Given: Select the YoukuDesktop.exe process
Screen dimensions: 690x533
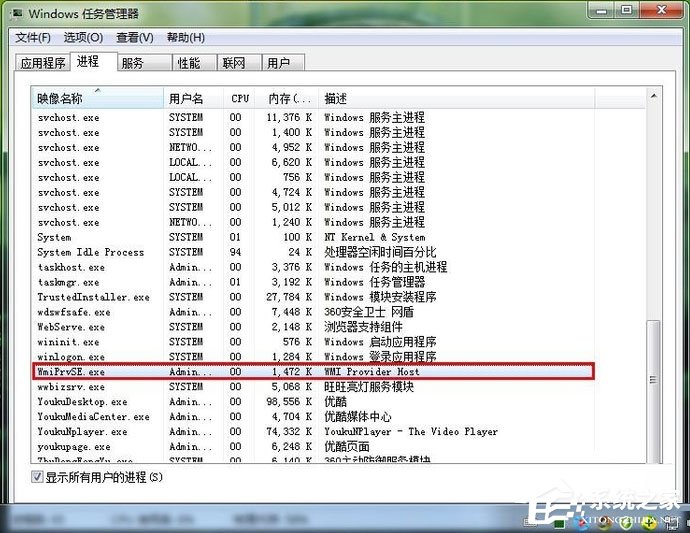Looking at the screenshot, I should (x=313, y=401).
